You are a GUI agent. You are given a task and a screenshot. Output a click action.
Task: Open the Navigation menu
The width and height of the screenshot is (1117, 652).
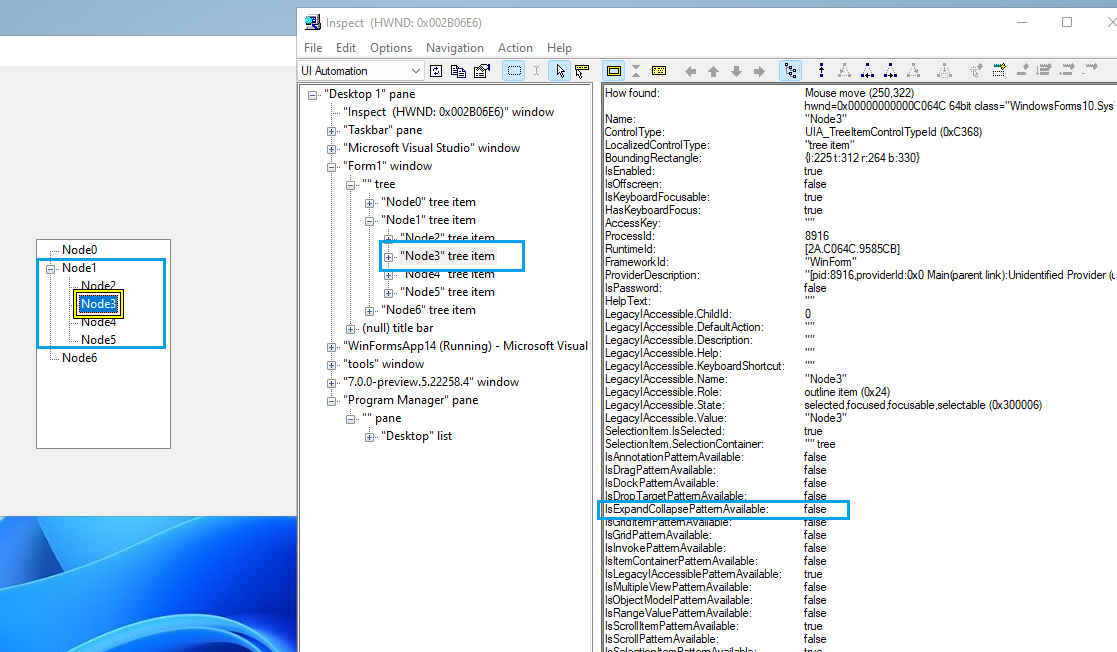455,48
